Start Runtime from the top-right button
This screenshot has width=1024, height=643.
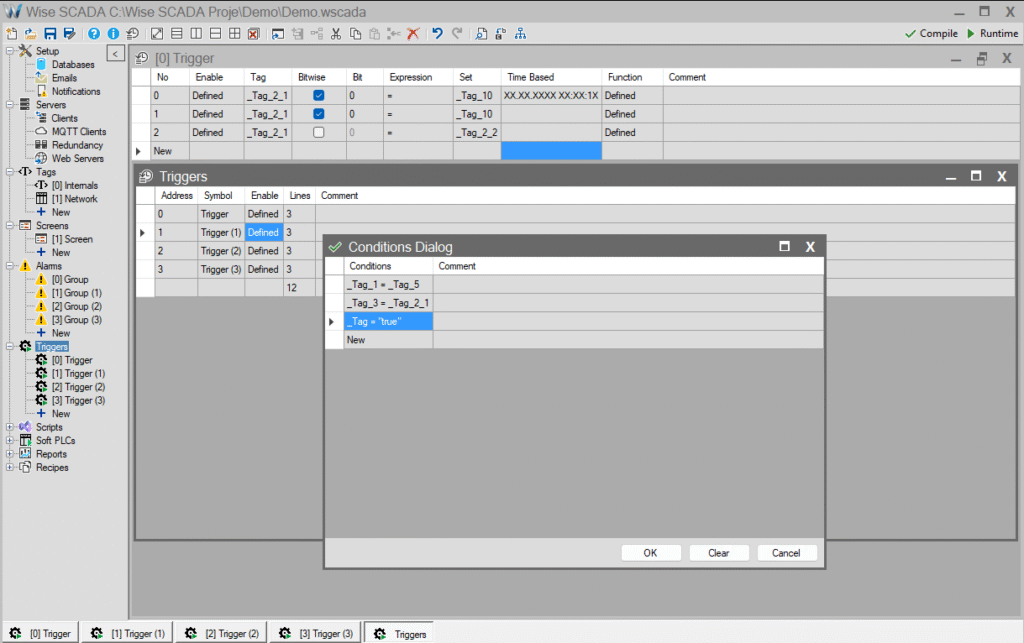(993, 33)
